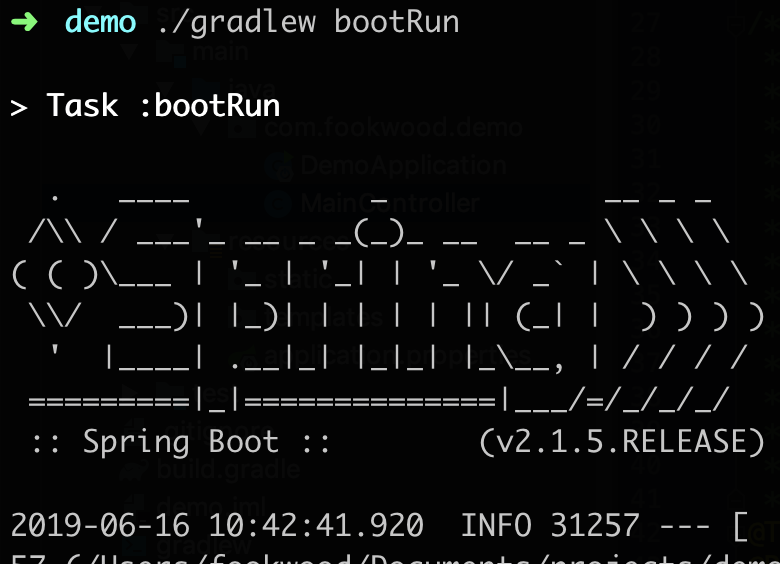Image resolution: width=780 pixels, height=564 pixels.
Task: Click the DemoApplication class icon
Action: (x=281, y=165)
